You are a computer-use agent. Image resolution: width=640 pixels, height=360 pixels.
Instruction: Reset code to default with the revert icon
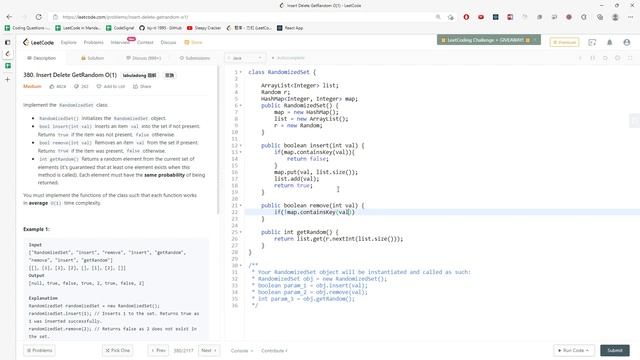coord(605,58)
